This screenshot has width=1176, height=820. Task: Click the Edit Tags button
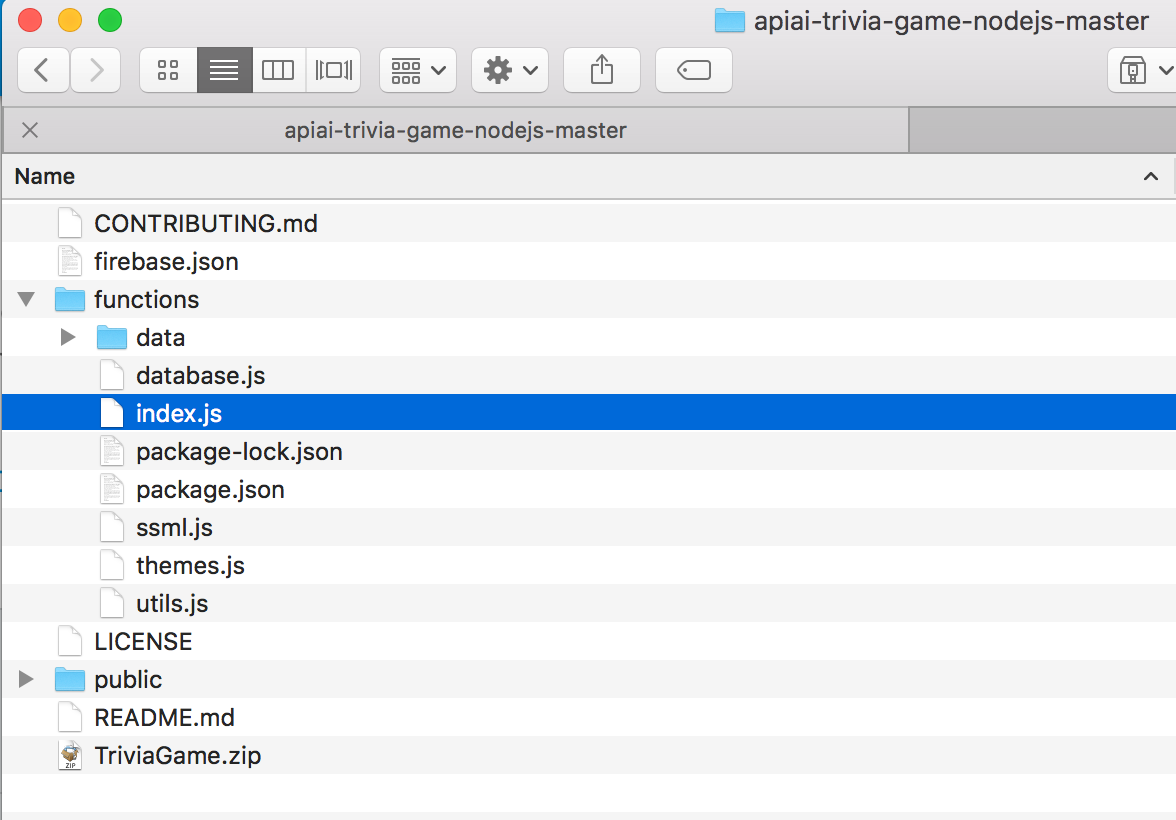[694, 71]
